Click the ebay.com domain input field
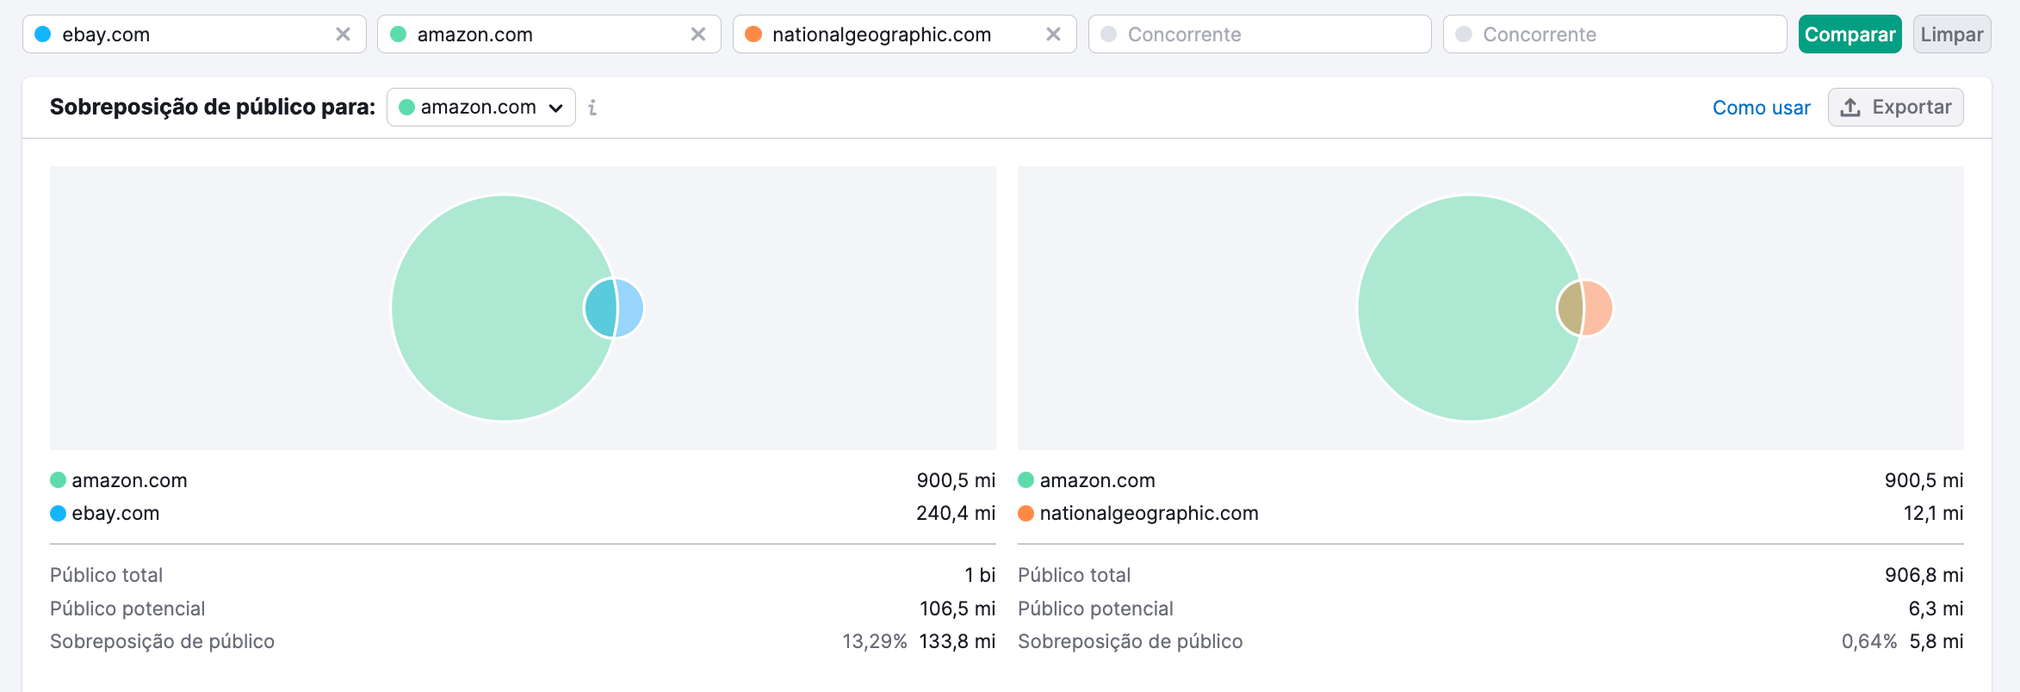Image resolution: width=2020 pixels, height=692 pixels. pyautogui.click(x=194, y=34)
